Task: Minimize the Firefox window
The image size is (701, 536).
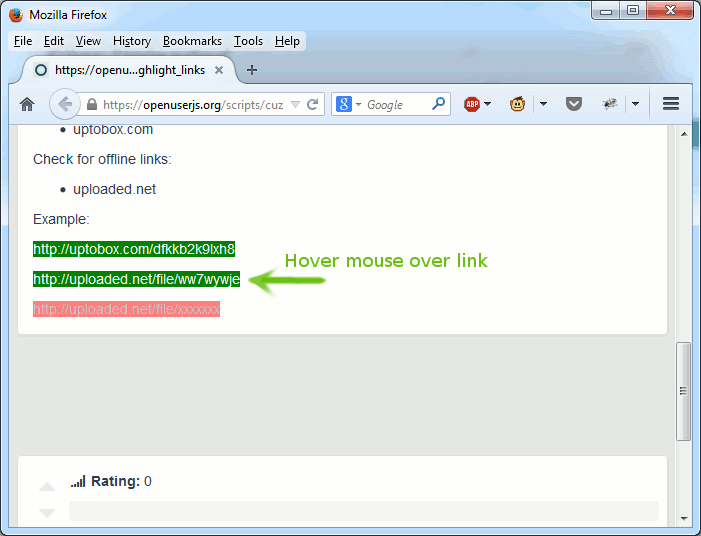Action: tap(606, 10)
